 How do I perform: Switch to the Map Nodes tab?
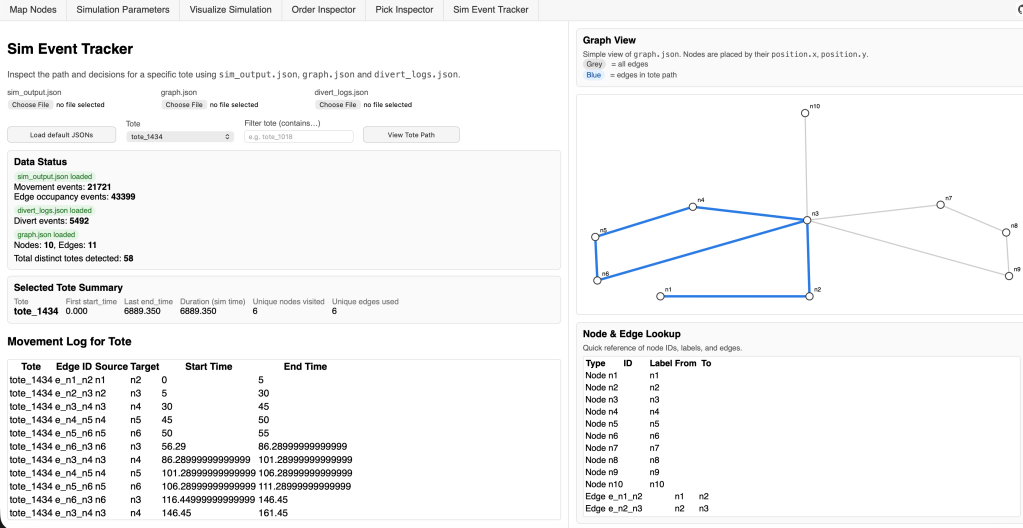click(x=34, y=9)
